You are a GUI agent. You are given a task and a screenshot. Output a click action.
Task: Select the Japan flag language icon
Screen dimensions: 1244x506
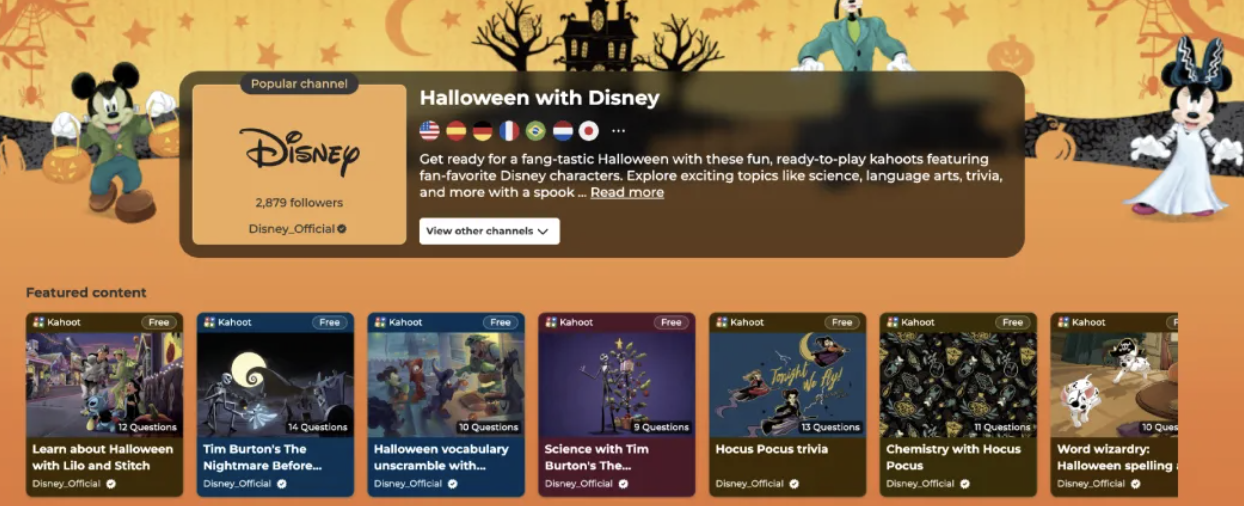tap(589, 131)
